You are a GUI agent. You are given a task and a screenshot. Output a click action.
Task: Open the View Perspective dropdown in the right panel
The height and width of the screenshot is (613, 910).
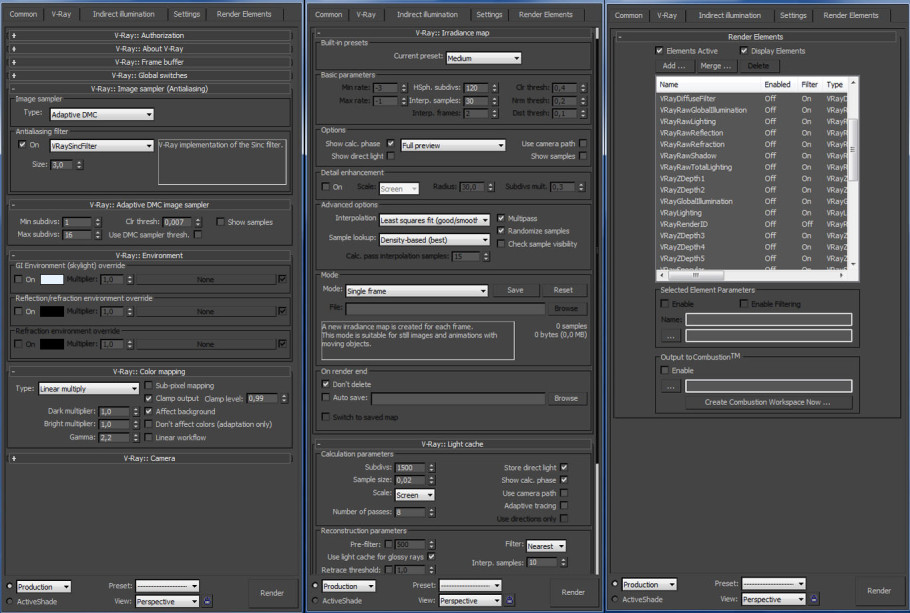pos(774,599)
